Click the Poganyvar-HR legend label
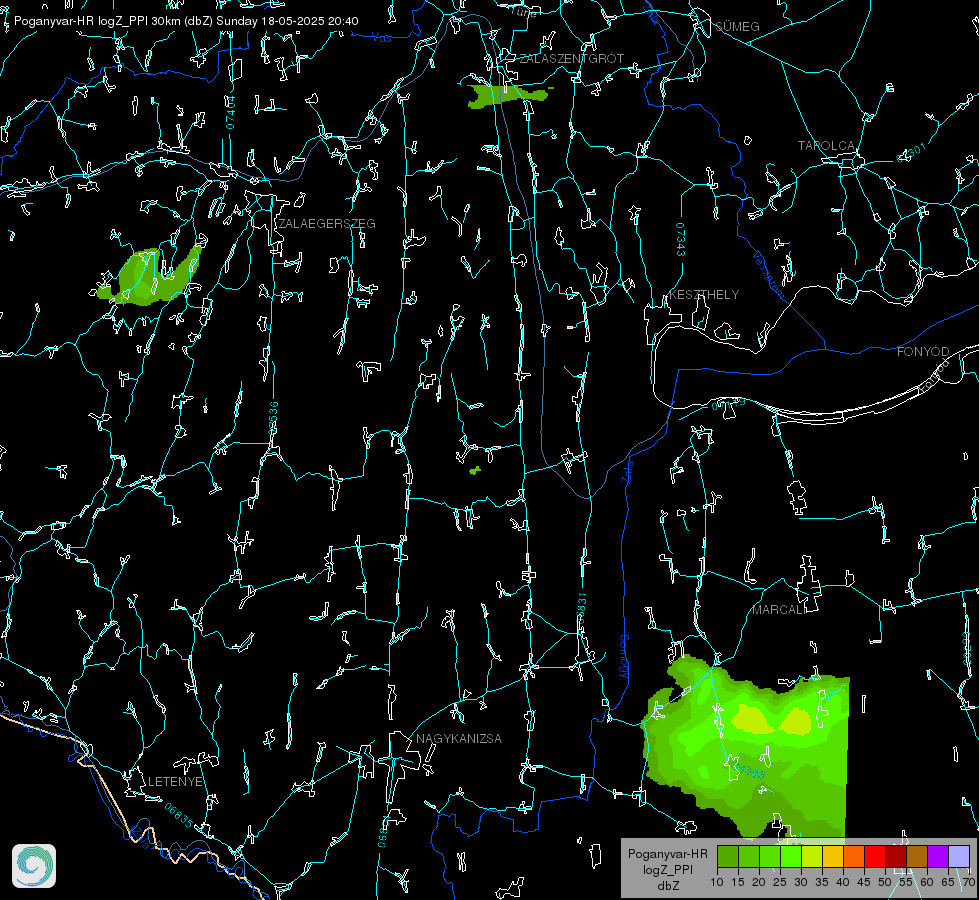This screenshot has height=900, width=979. [667, 854]
